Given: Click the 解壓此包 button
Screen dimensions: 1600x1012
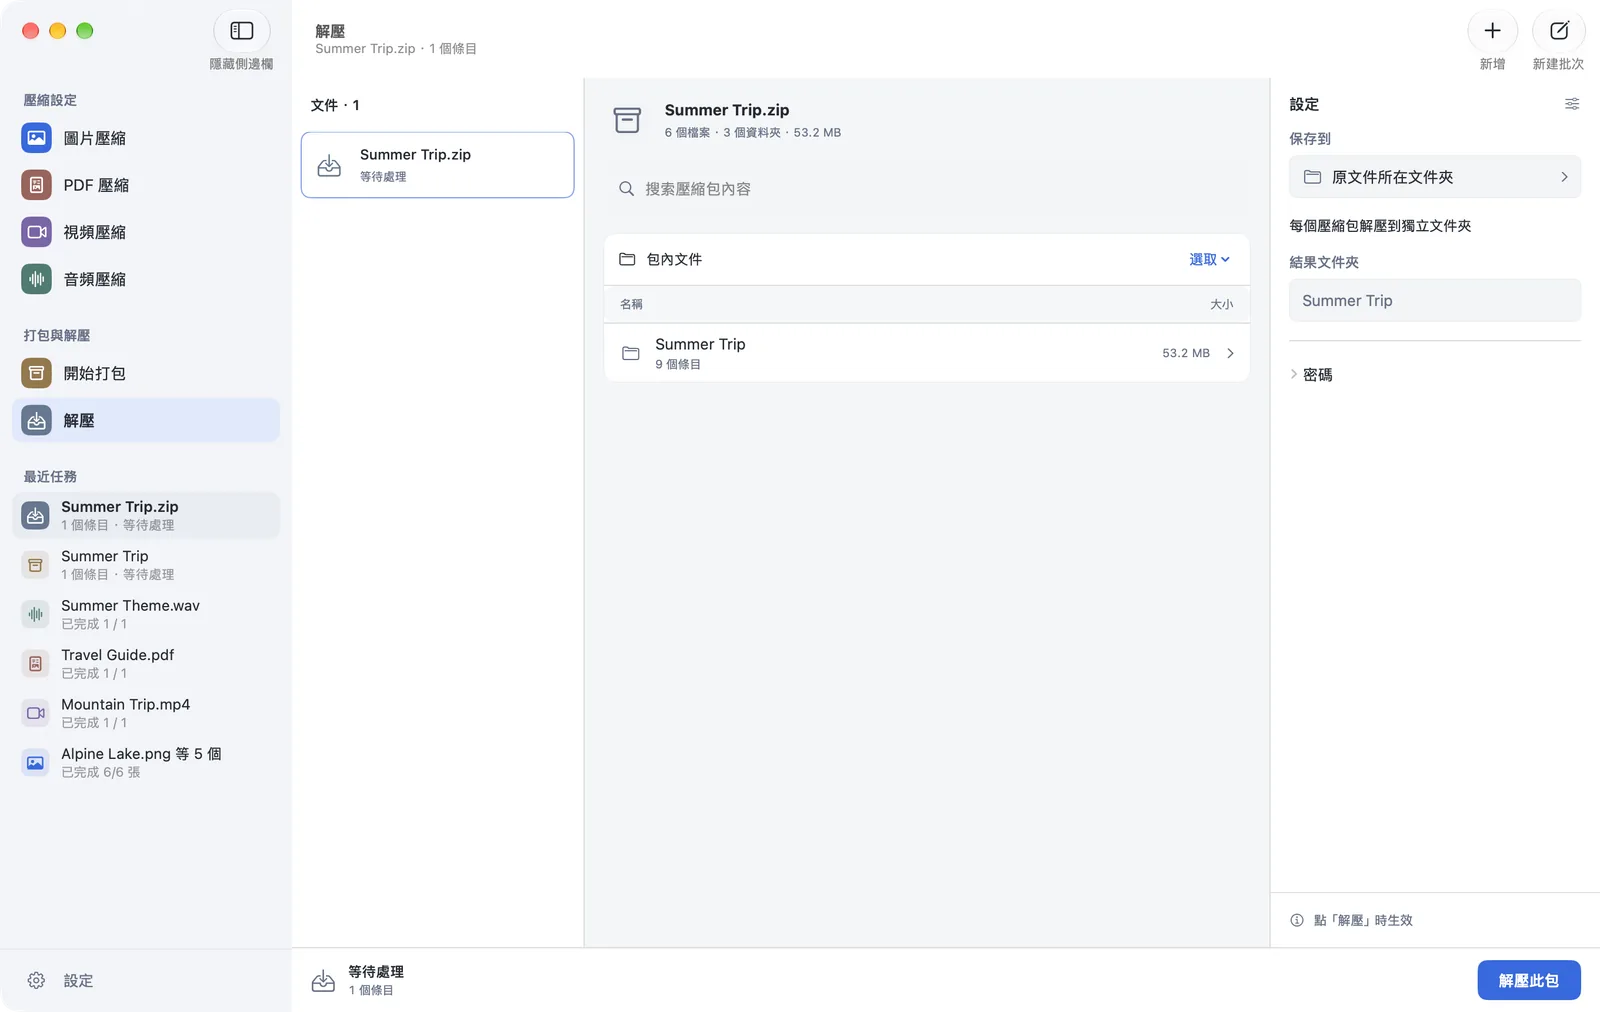Looking at the screenshot, I should tap(1529, 981).
